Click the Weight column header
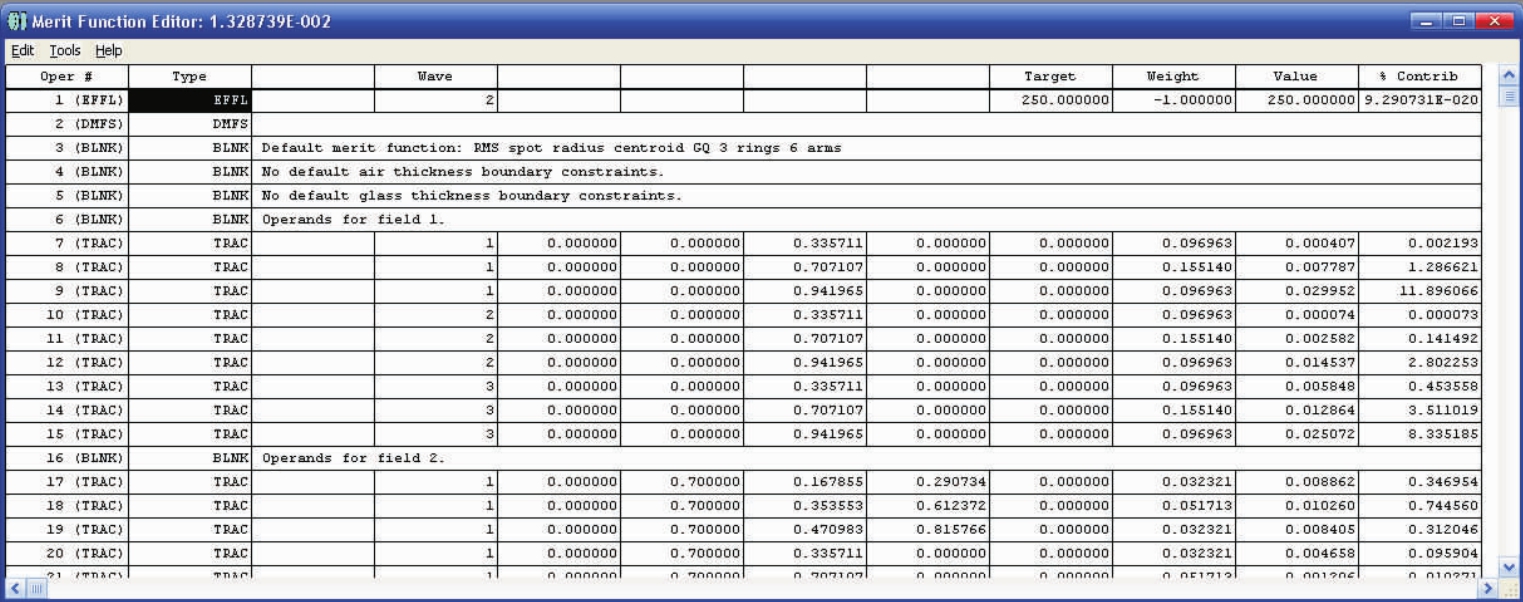1523x602 pixels. (1173, 77)
